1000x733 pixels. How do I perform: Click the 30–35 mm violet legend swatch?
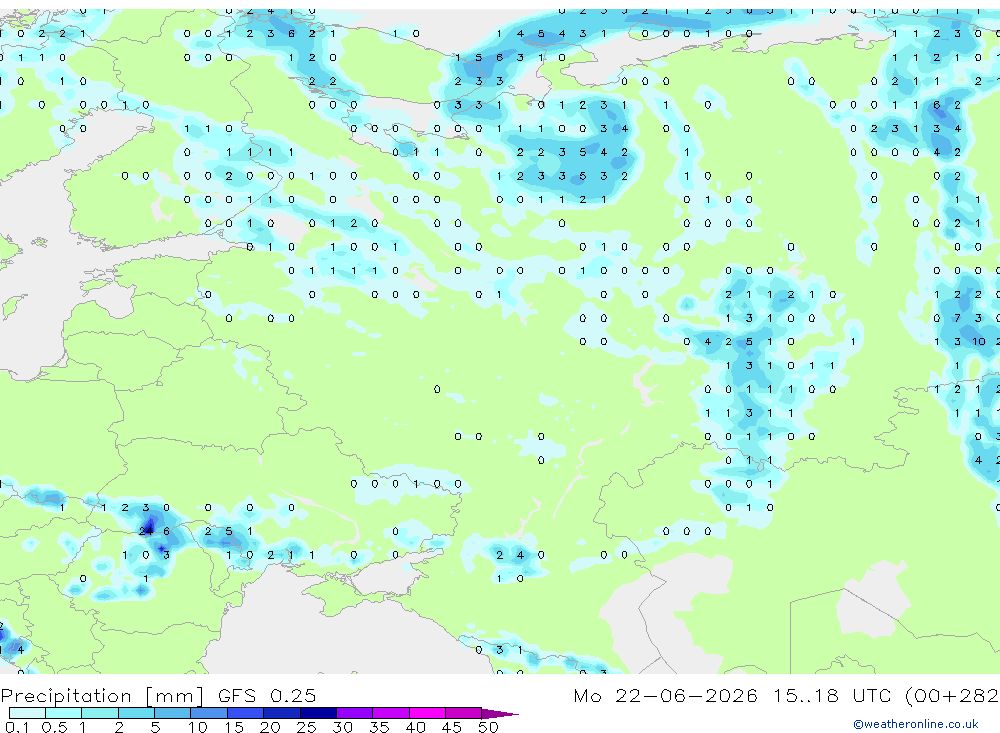tap(355, 713)
